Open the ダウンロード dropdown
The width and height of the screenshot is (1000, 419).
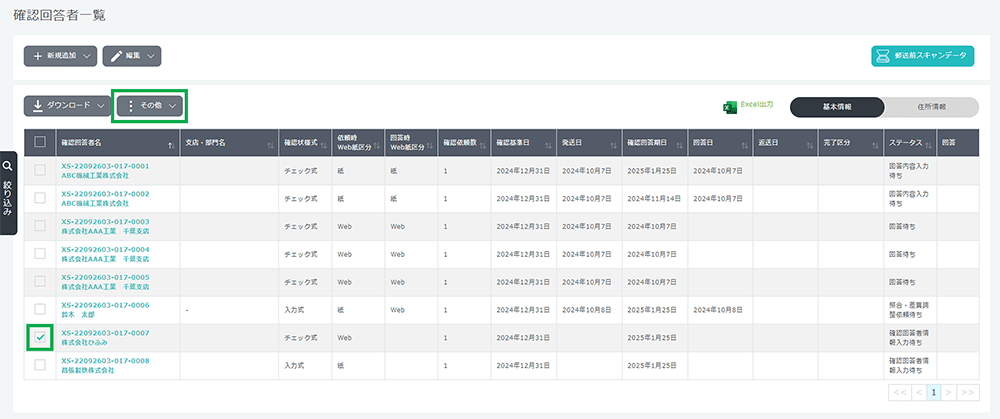[x=67, y=105]
